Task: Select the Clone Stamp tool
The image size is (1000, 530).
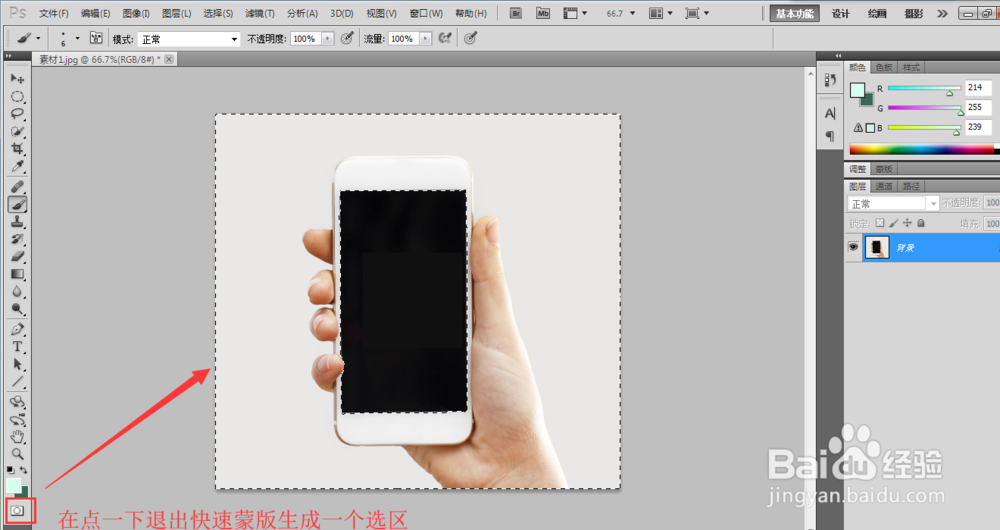Action: [17, 222]
